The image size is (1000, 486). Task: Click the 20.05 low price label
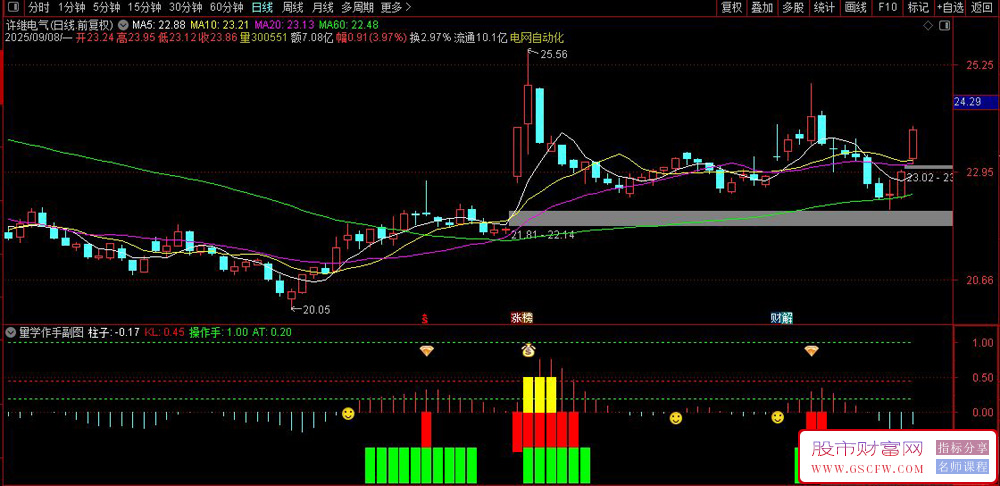(x=317, y=310)
